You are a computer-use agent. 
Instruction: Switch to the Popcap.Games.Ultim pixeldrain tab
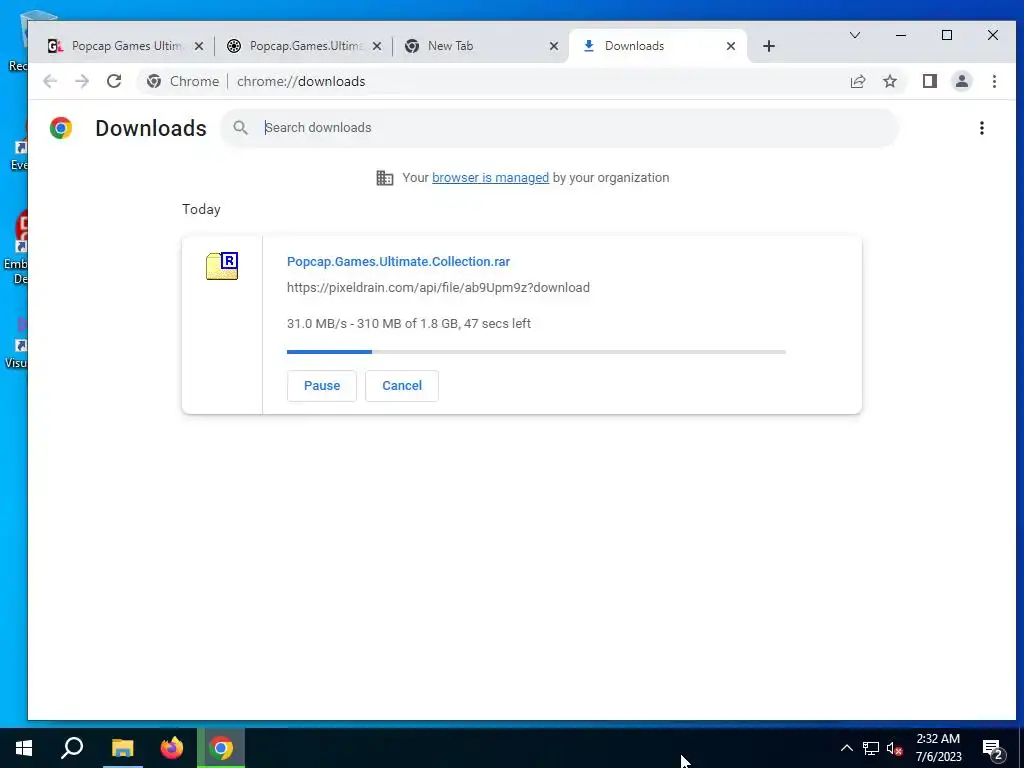pos(304,46)
